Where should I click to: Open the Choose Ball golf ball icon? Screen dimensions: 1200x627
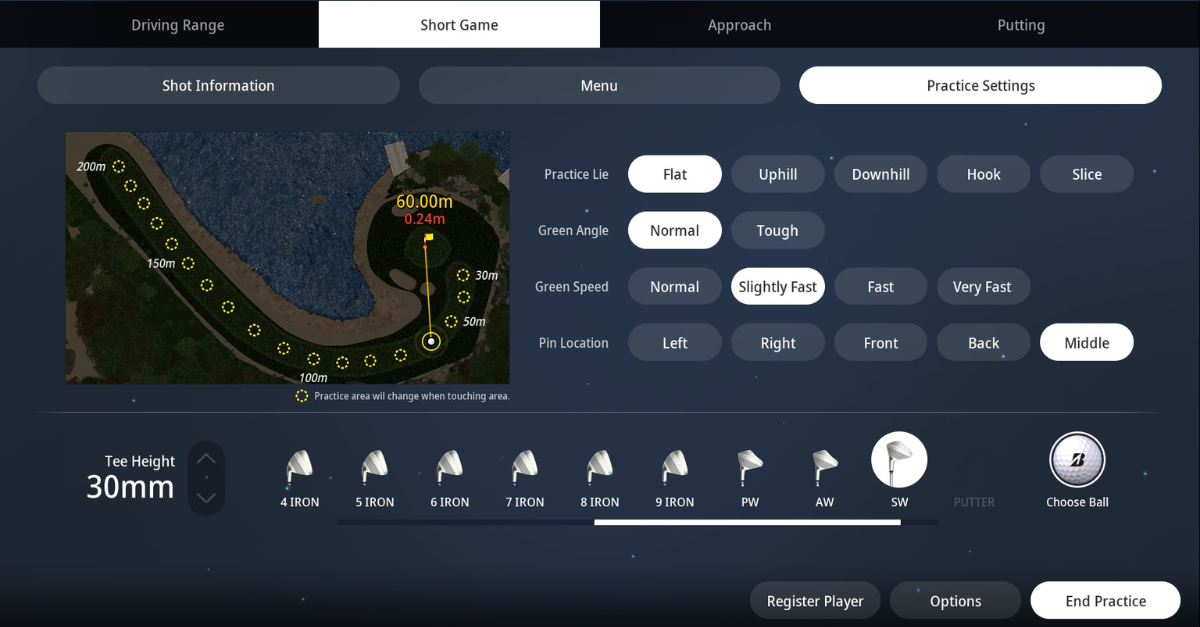pos(1077,461)
